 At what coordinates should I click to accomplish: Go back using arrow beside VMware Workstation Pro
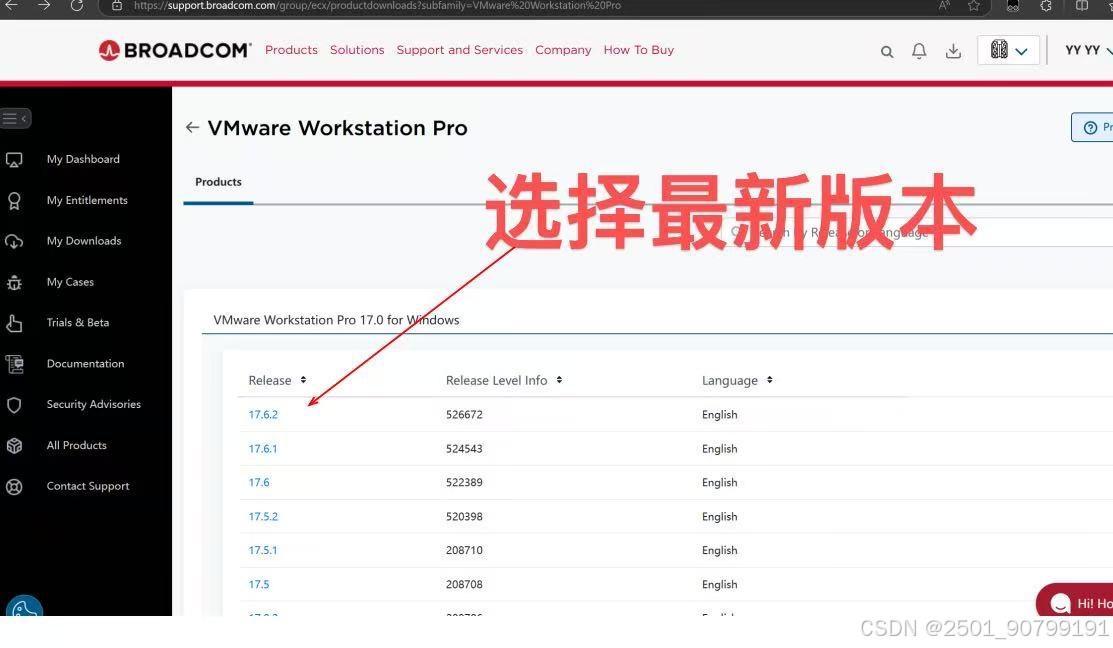[x=192, y=127]
